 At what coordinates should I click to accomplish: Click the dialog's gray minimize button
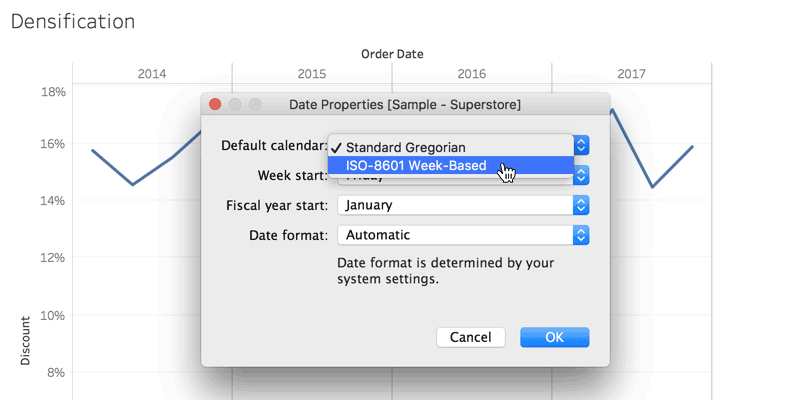point(235,104)
